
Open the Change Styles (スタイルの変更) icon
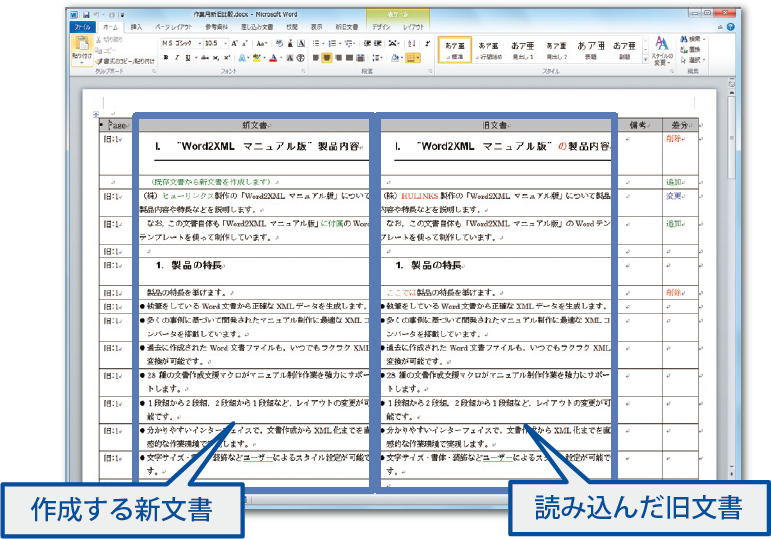tap(661, 50)
